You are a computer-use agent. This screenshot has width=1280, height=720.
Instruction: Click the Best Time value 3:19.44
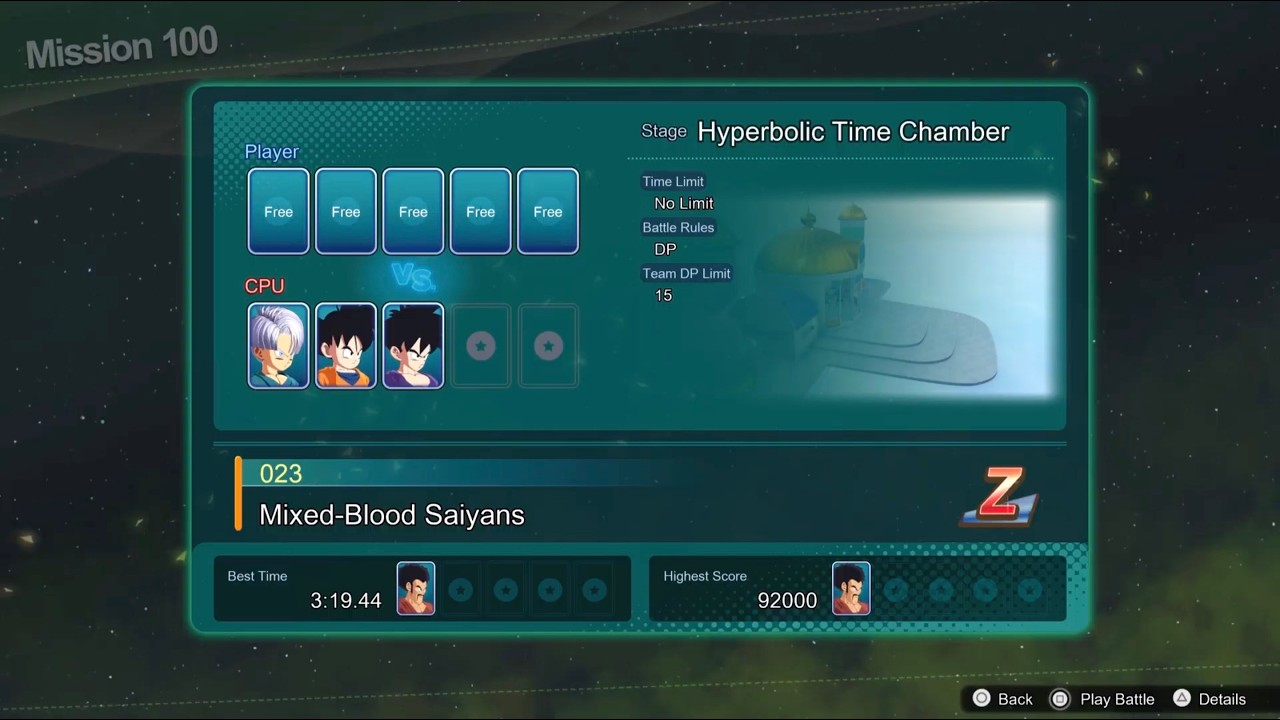click(346, 600)
